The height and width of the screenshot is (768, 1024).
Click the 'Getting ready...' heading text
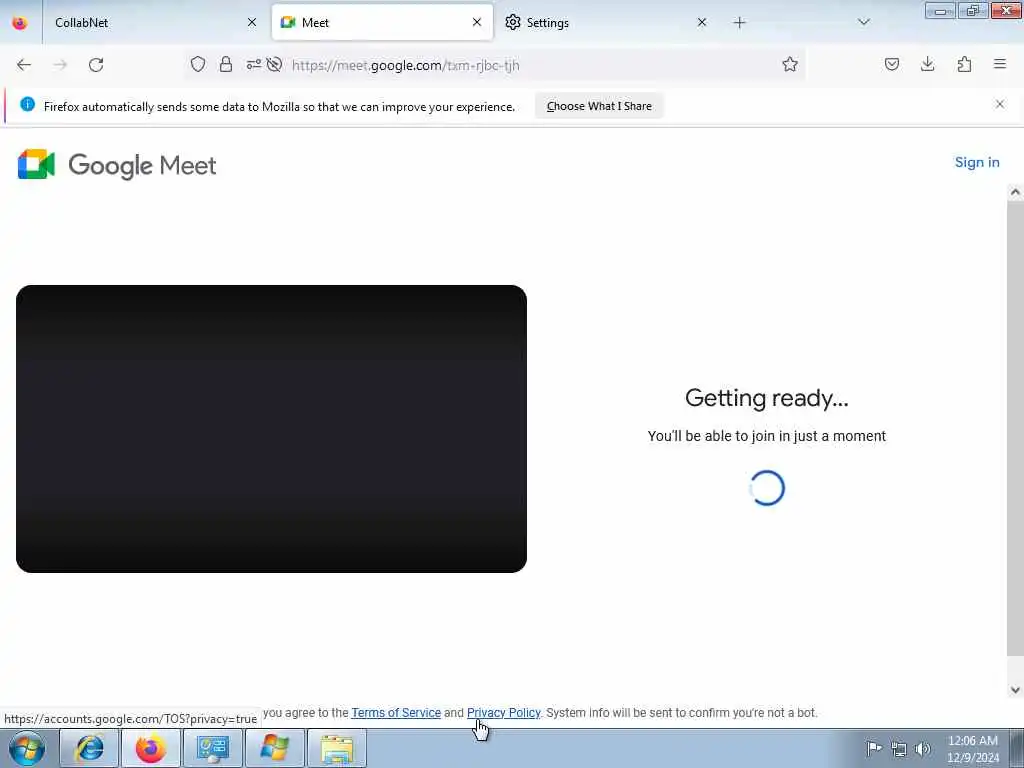(x=767, y=398)
